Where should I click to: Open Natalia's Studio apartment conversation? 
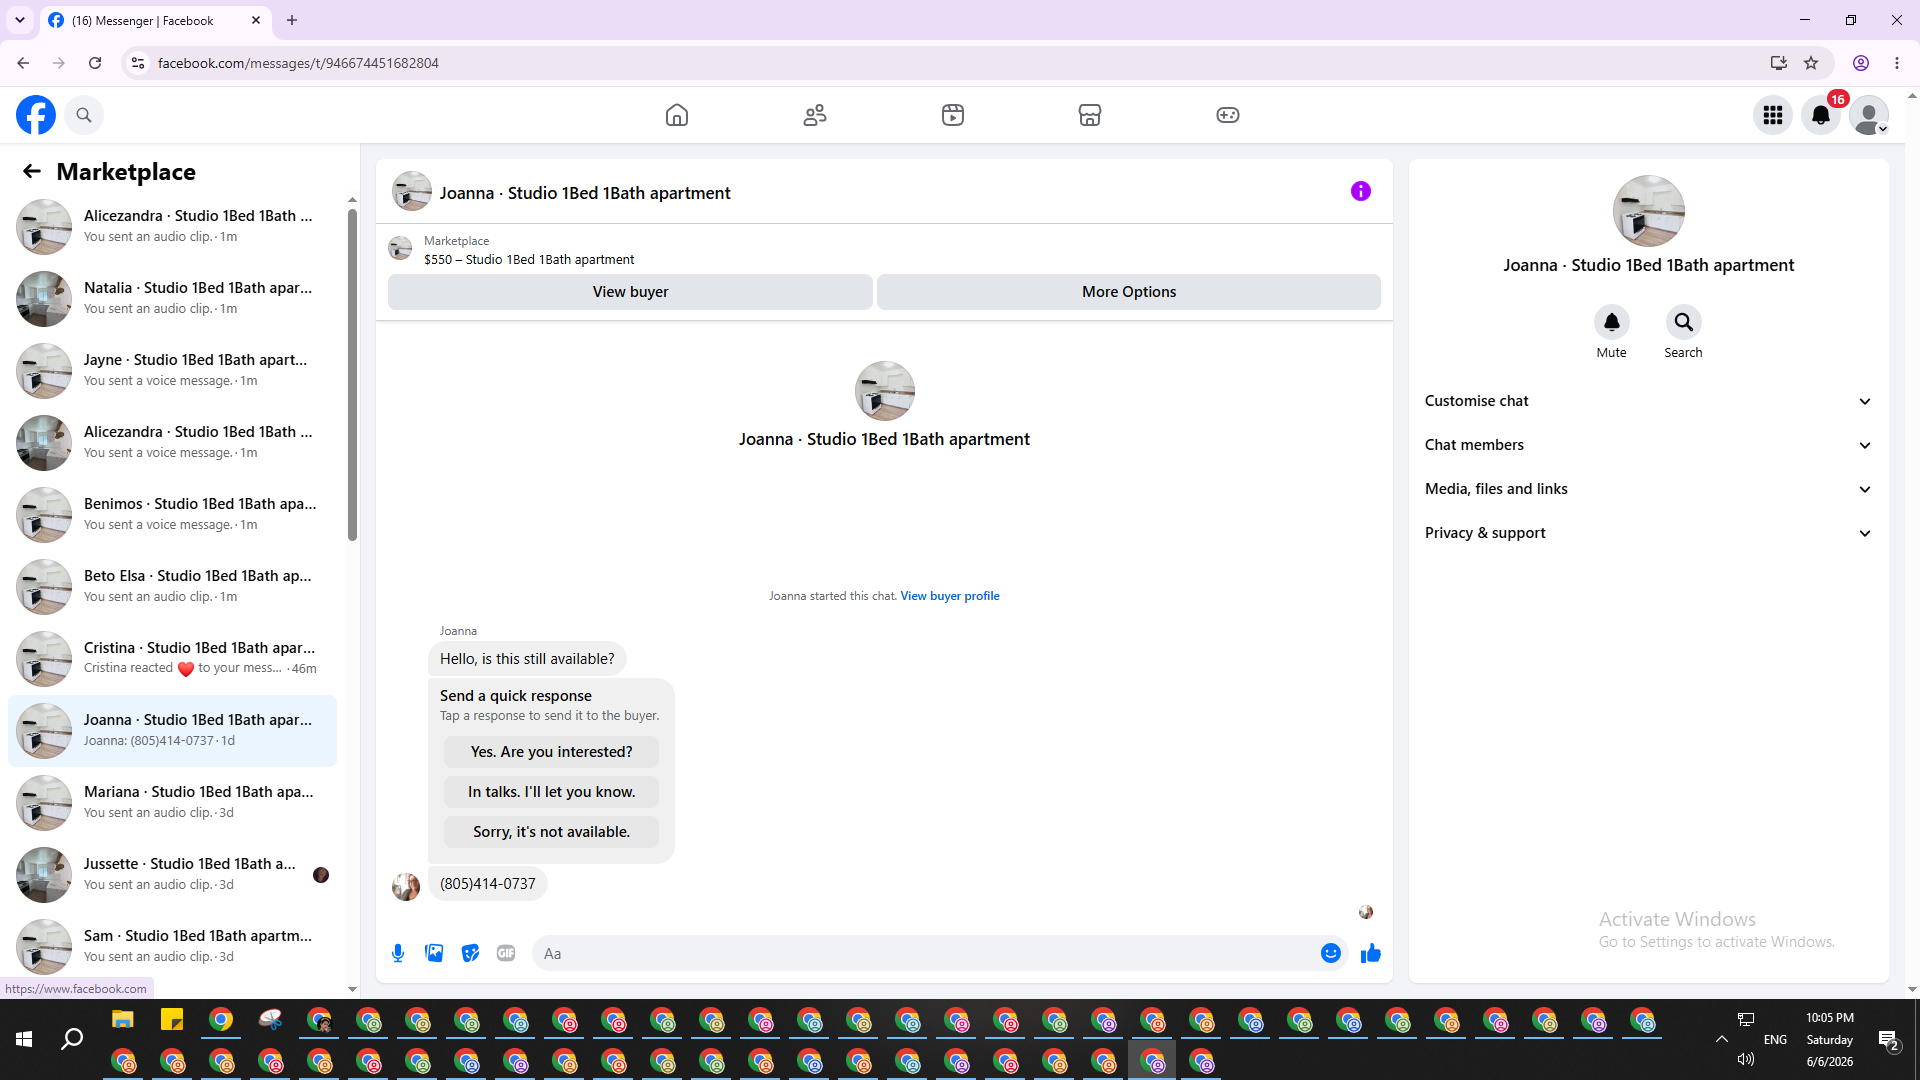coord(172,299)
